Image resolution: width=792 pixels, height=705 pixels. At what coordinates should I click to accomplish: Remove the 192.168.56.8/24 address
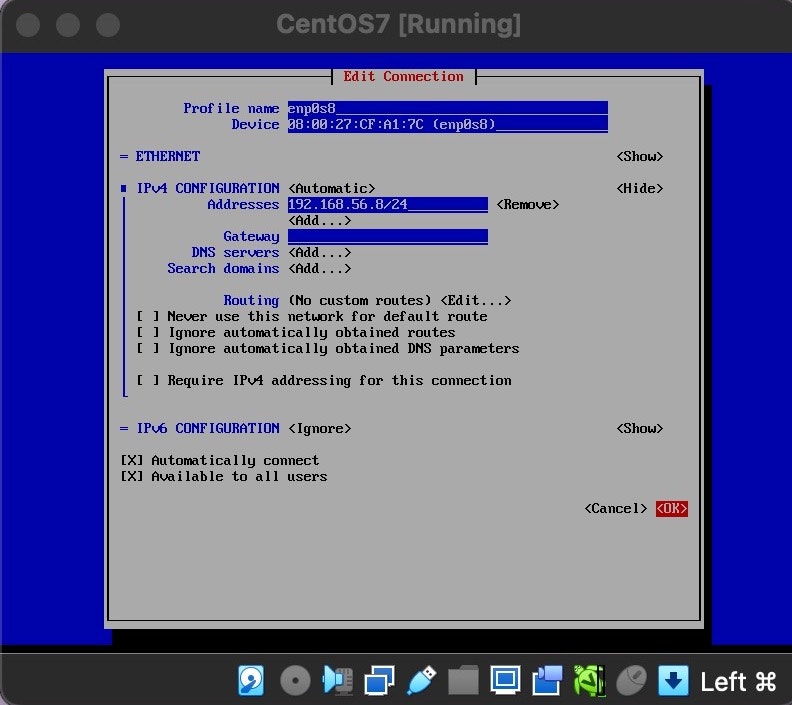[x=527, y=205]
